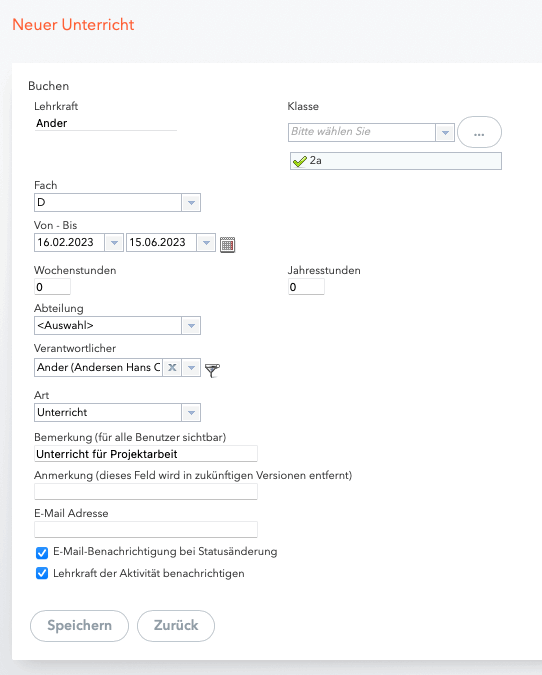Open the end date 15.06.2023 dropdown
Image resolution: width=542 pixels, height=675 pixels.
point(206,243)
